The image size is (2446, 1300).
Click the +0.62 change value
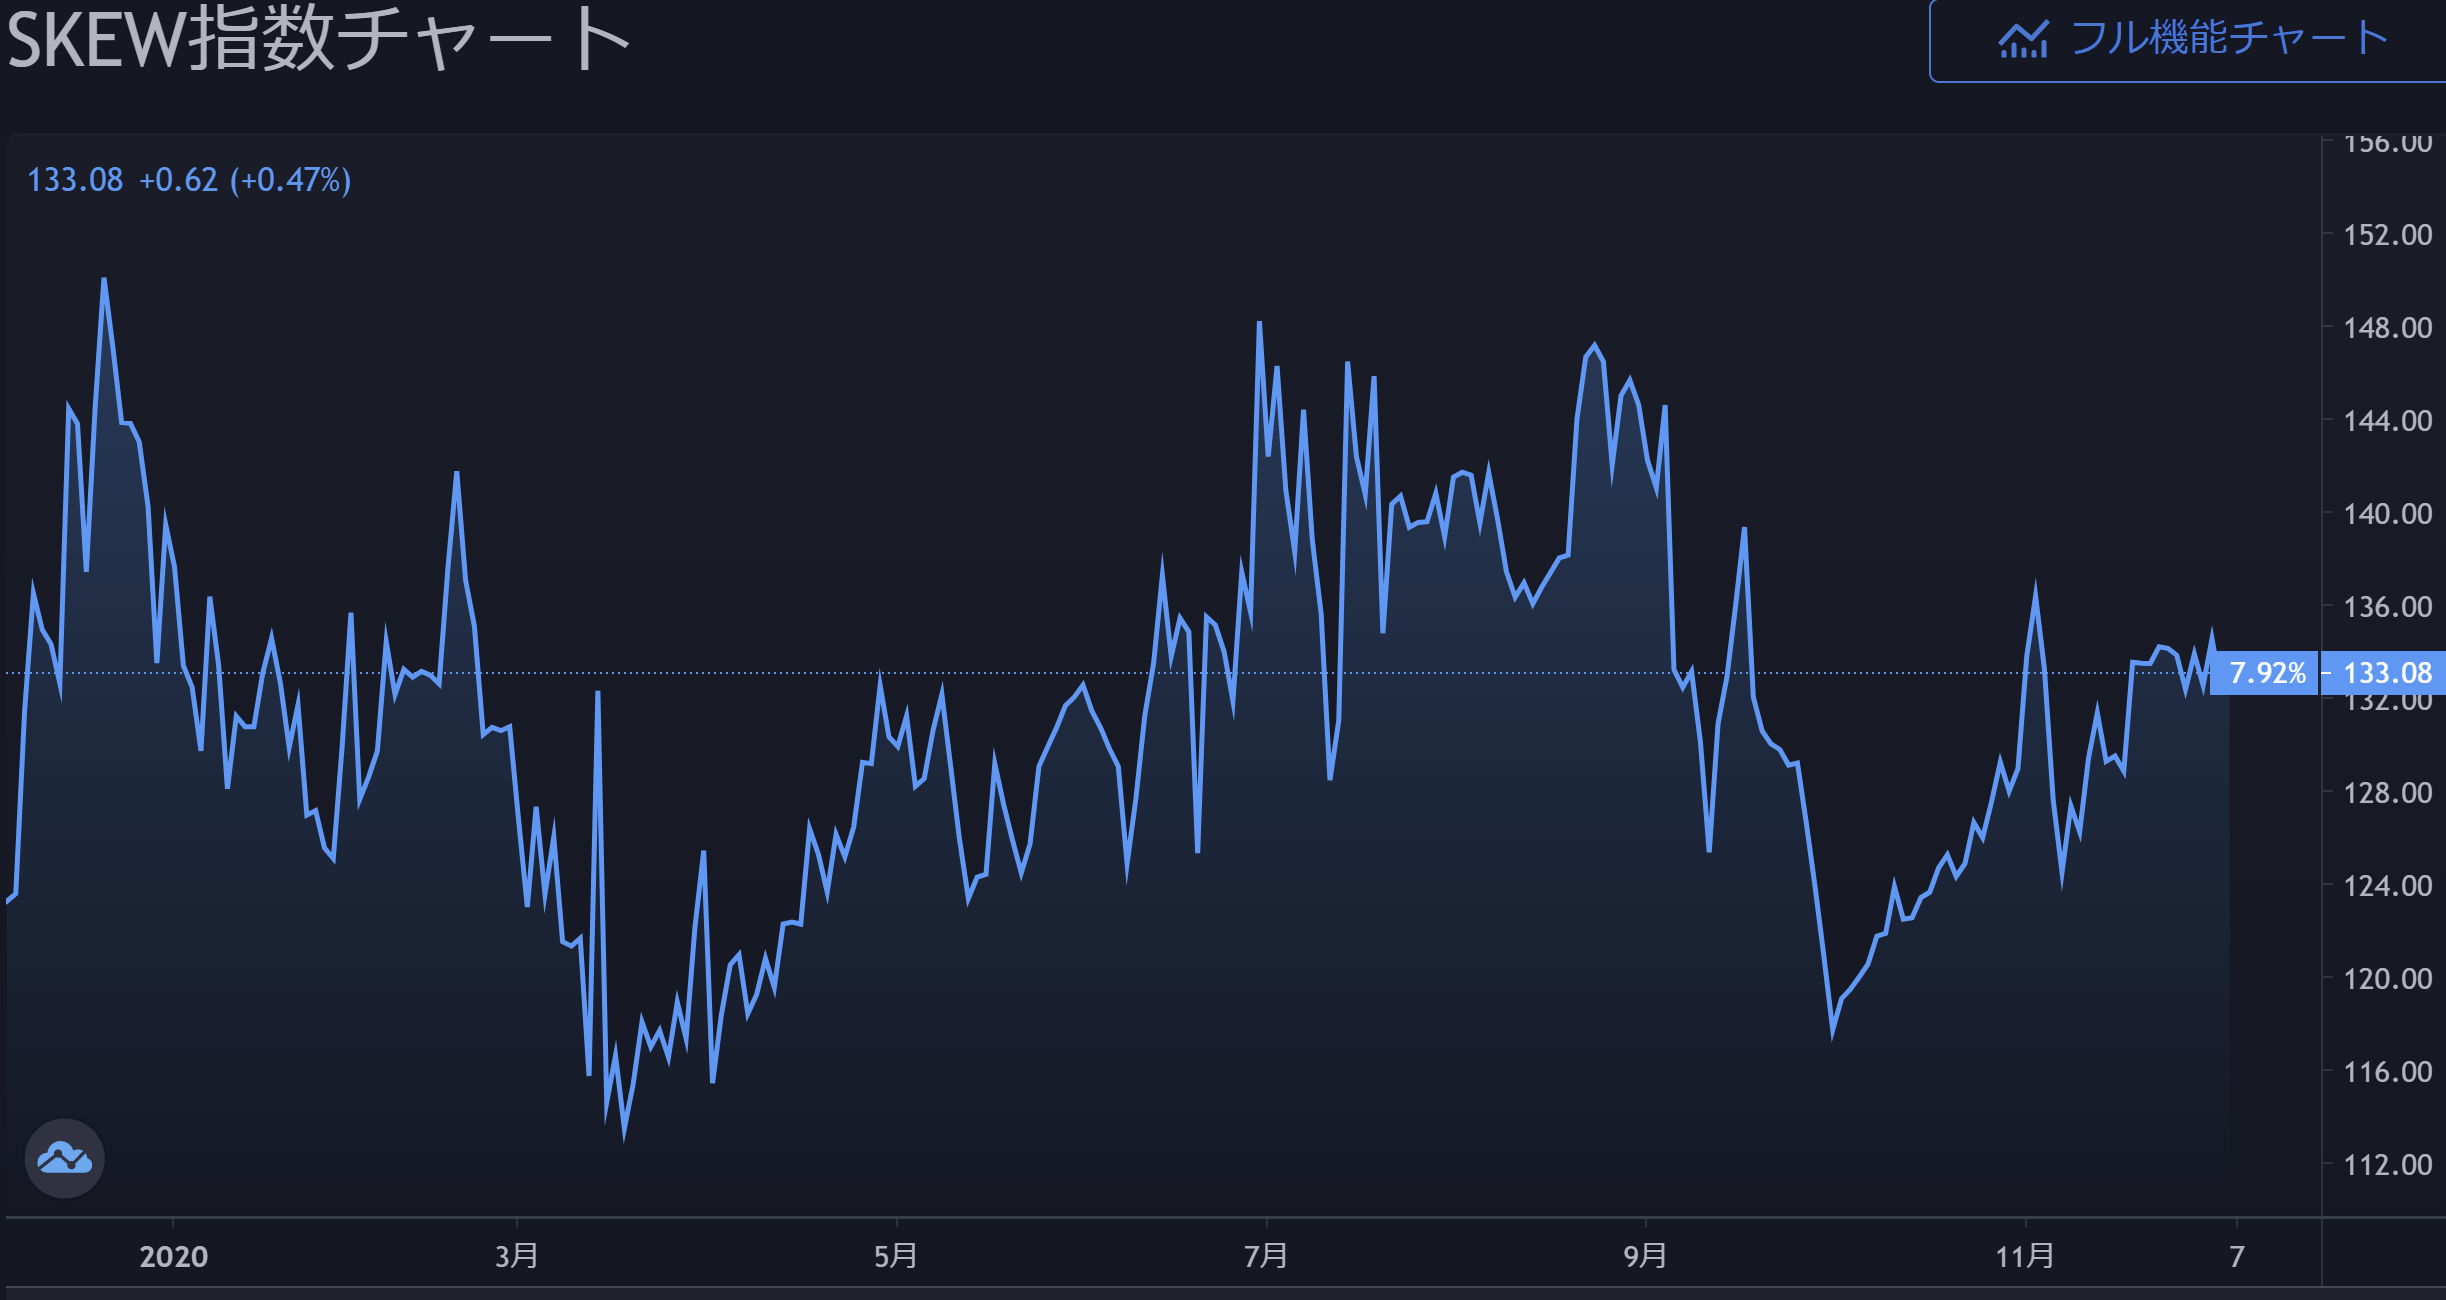coord(178,180)
